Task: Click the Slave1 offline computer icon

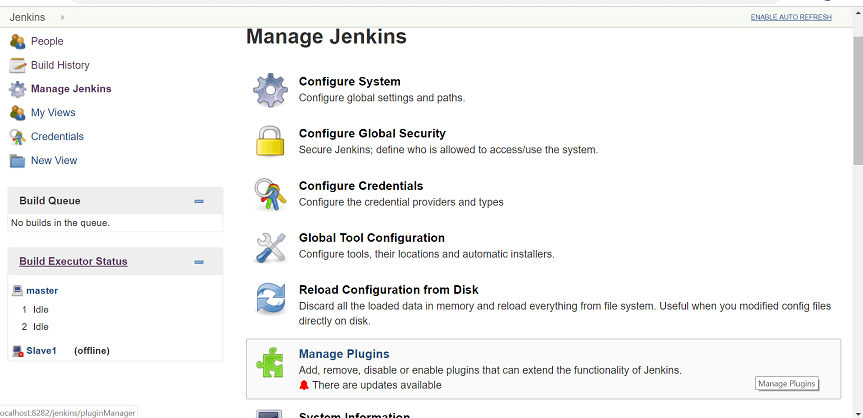Action: pos(18,351)
